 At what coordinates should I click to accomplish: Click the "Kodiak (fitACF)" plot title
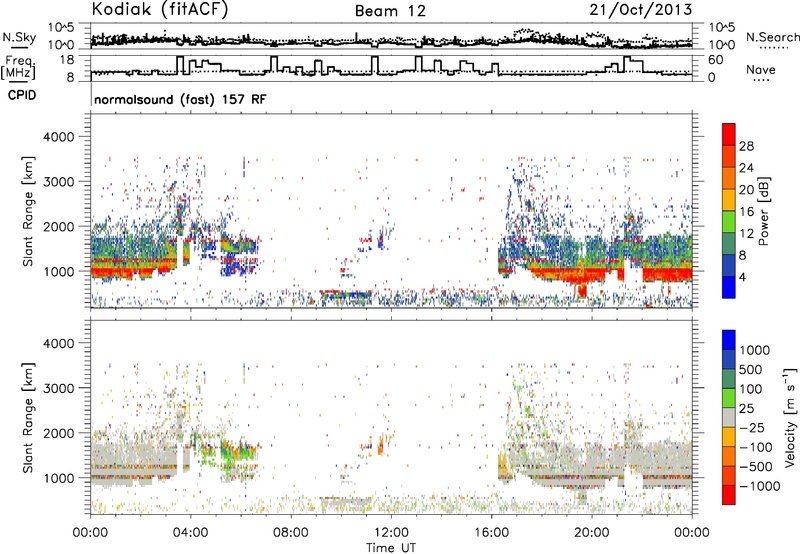(x=160, y=10)
